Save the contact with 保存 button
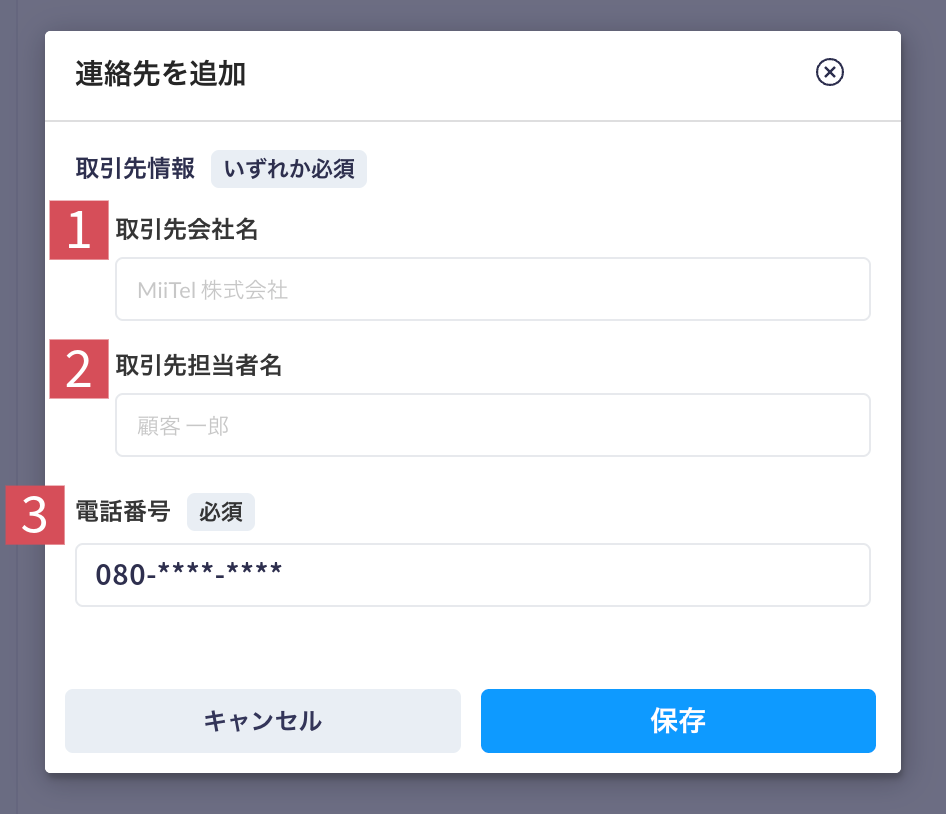 (x=678, y=720)
